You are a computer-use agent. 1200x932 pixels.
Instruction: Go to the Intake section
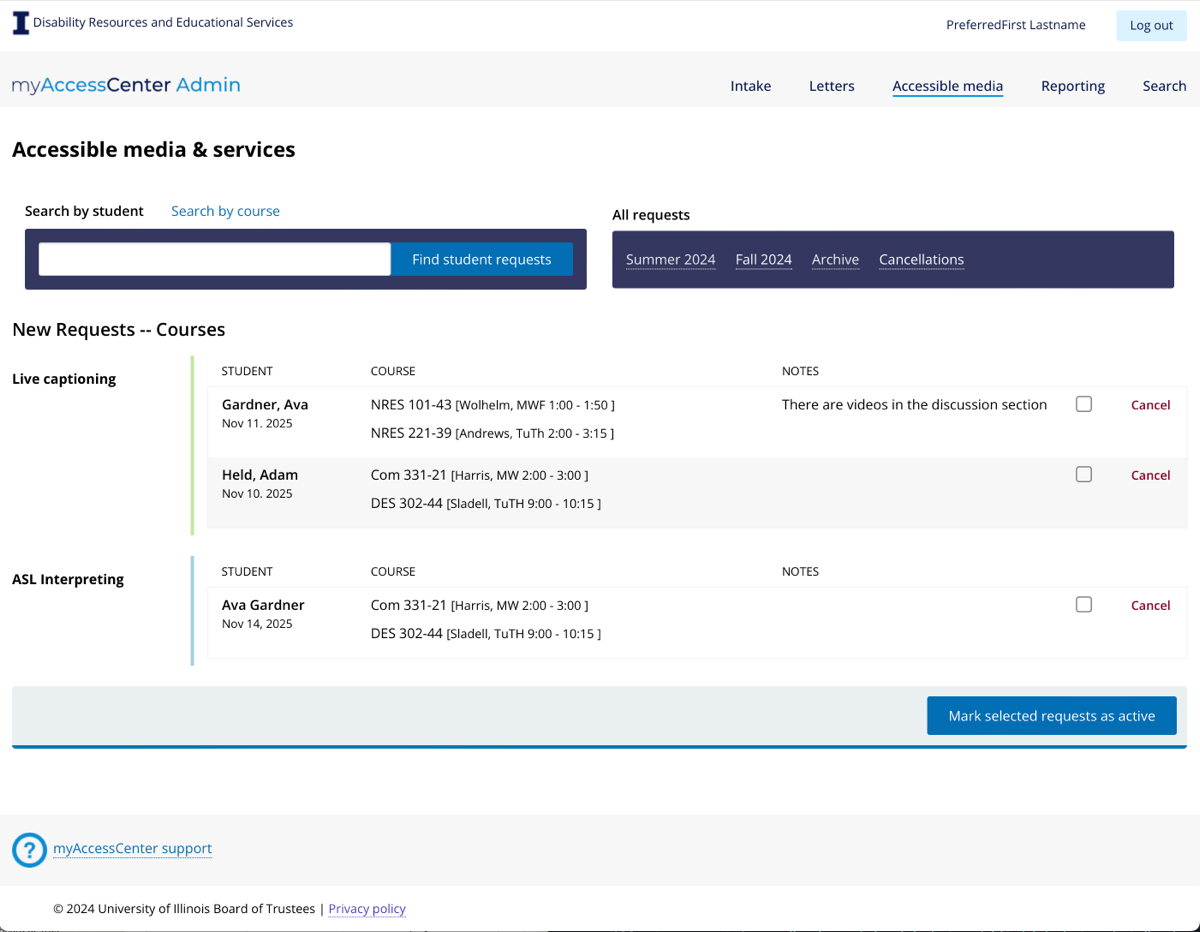(750, 86)
